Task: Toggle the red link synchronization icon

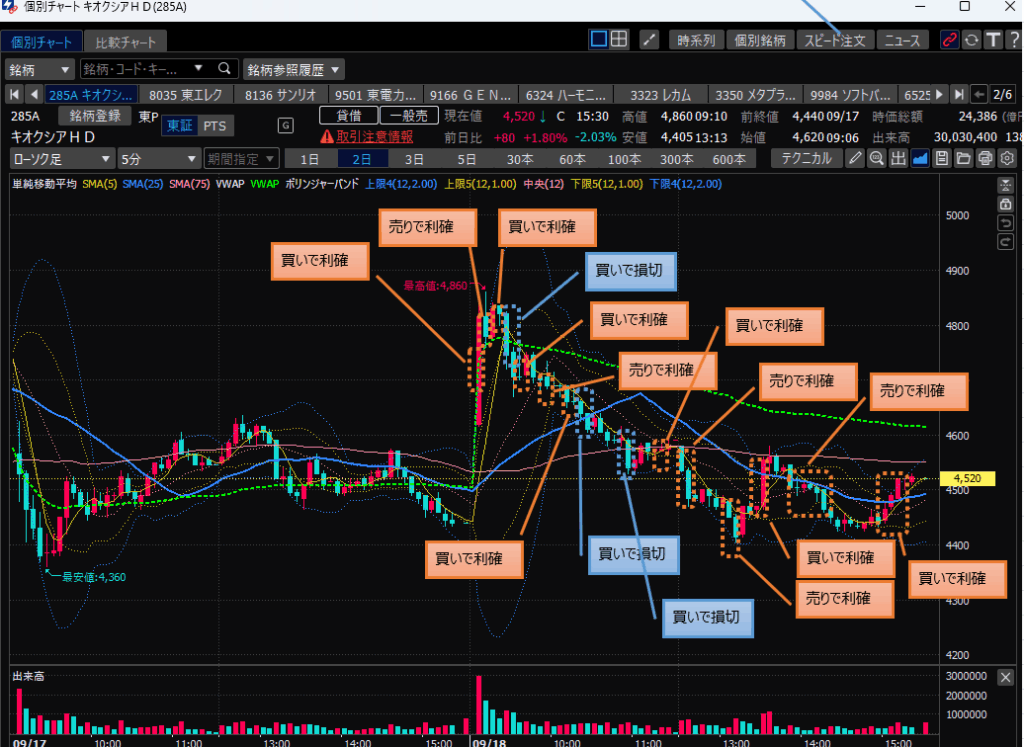Action: coord(949,40)
